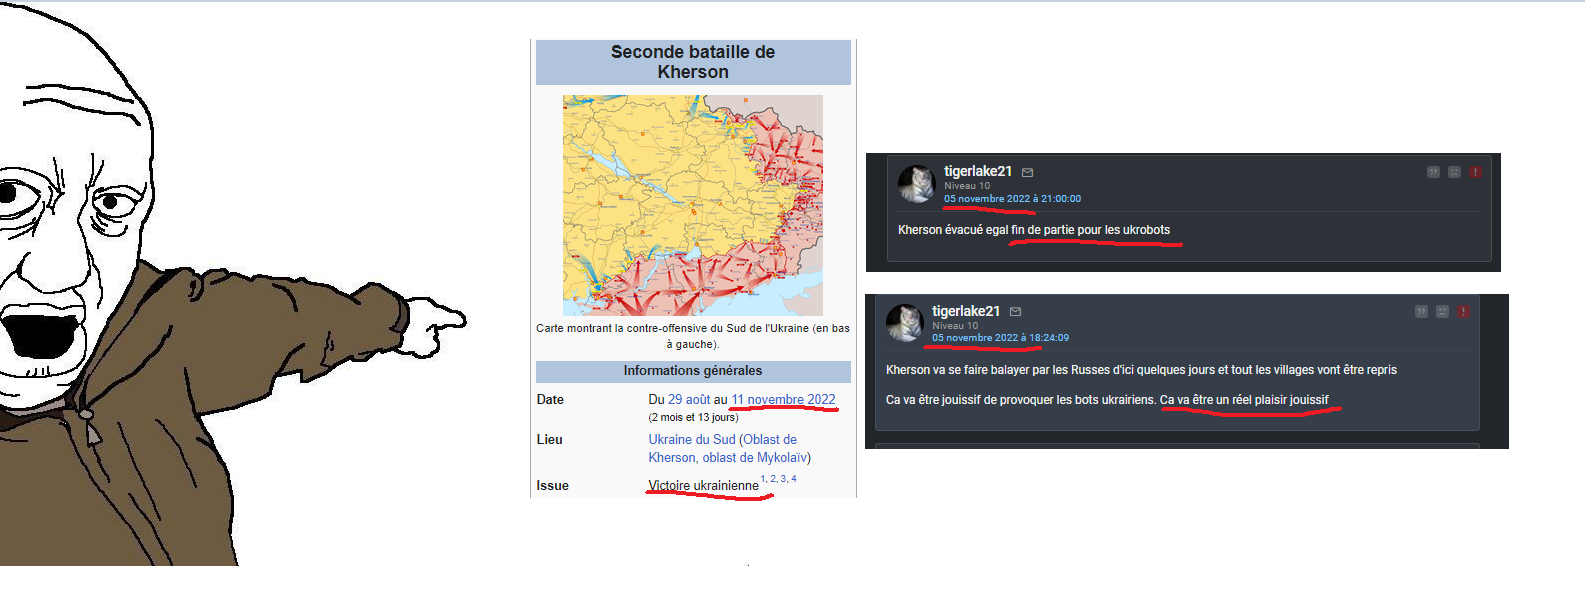Open the Kherson counter-offensive map thumbnail
This screenshot has width=1585, height=597.
(x=693, y=205)
